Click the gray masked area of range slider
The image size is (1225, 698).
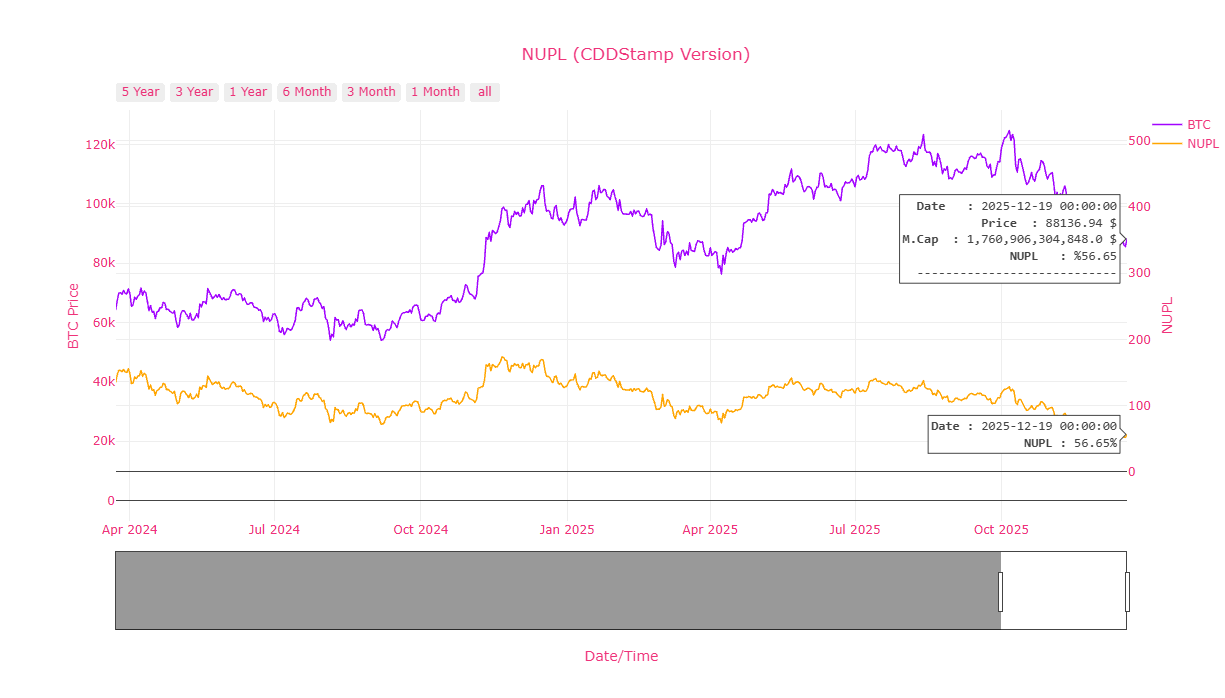(557, 590)
